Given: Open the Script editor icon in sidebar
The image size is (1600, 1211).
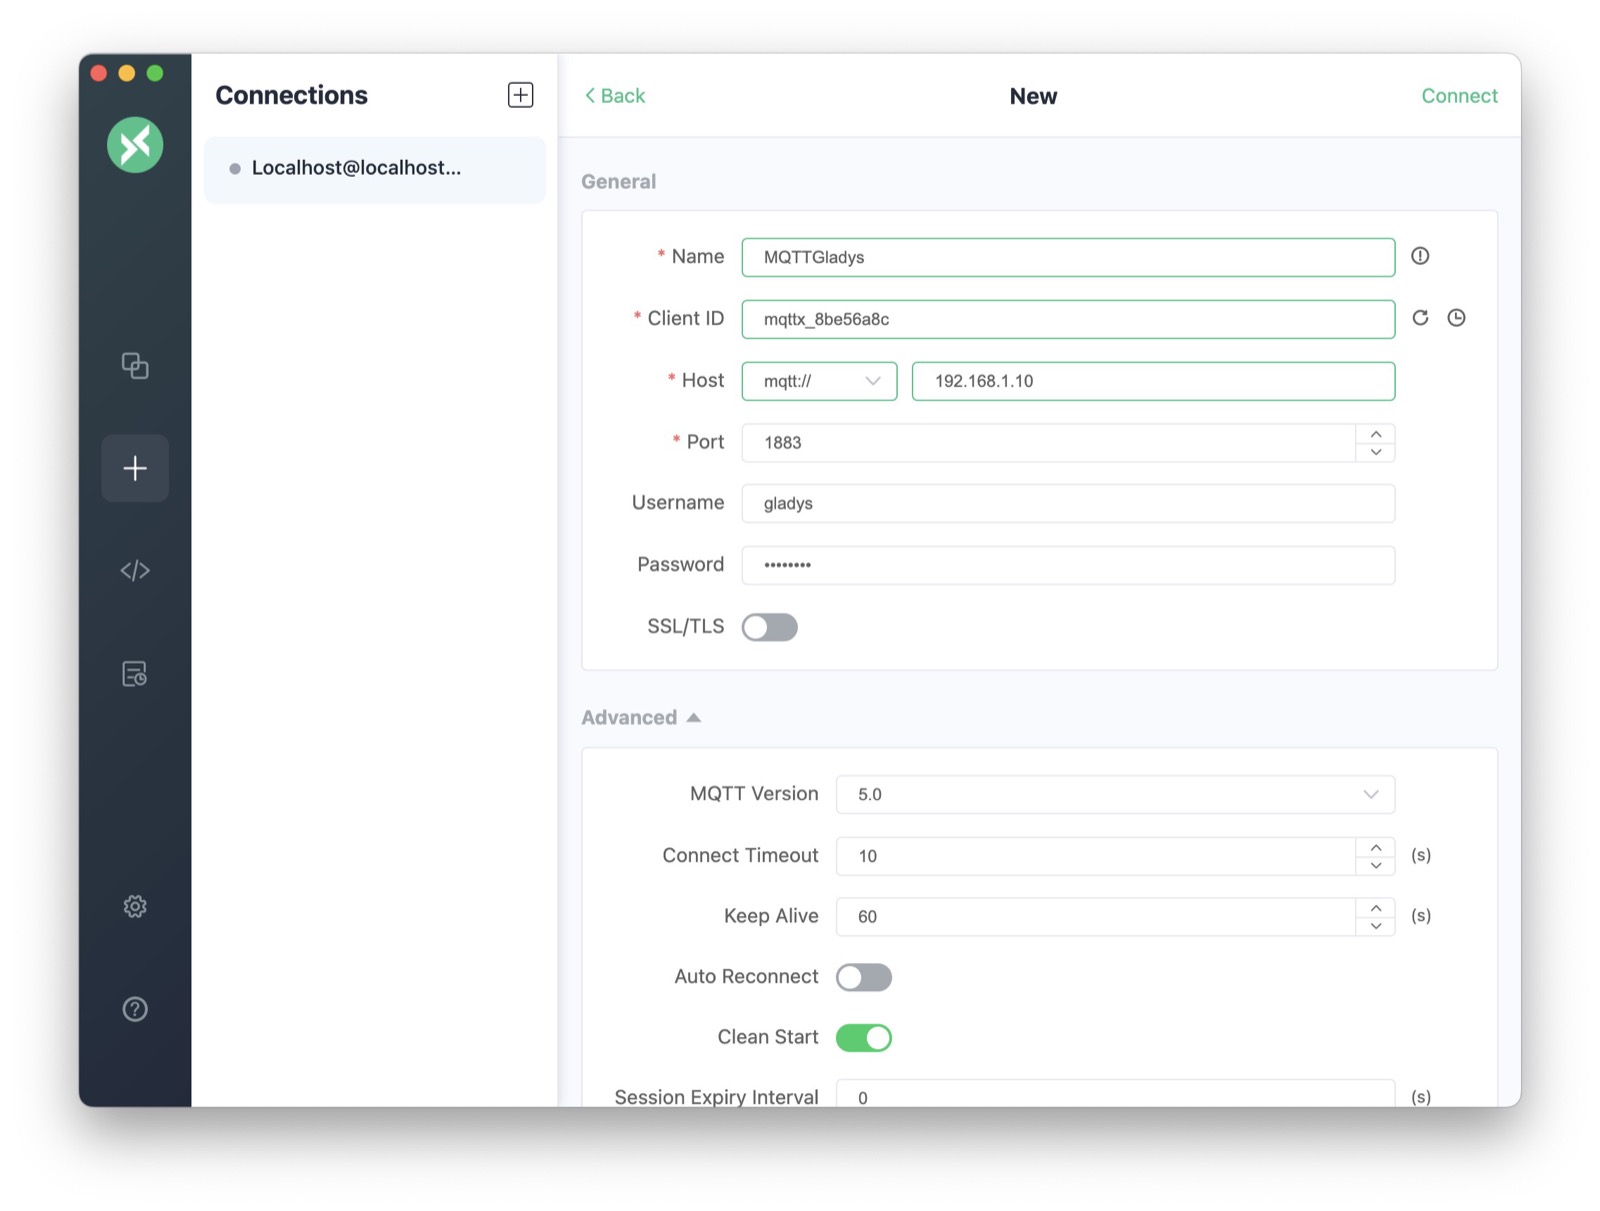Looking at the screenshot, I should tap(135, 570).
